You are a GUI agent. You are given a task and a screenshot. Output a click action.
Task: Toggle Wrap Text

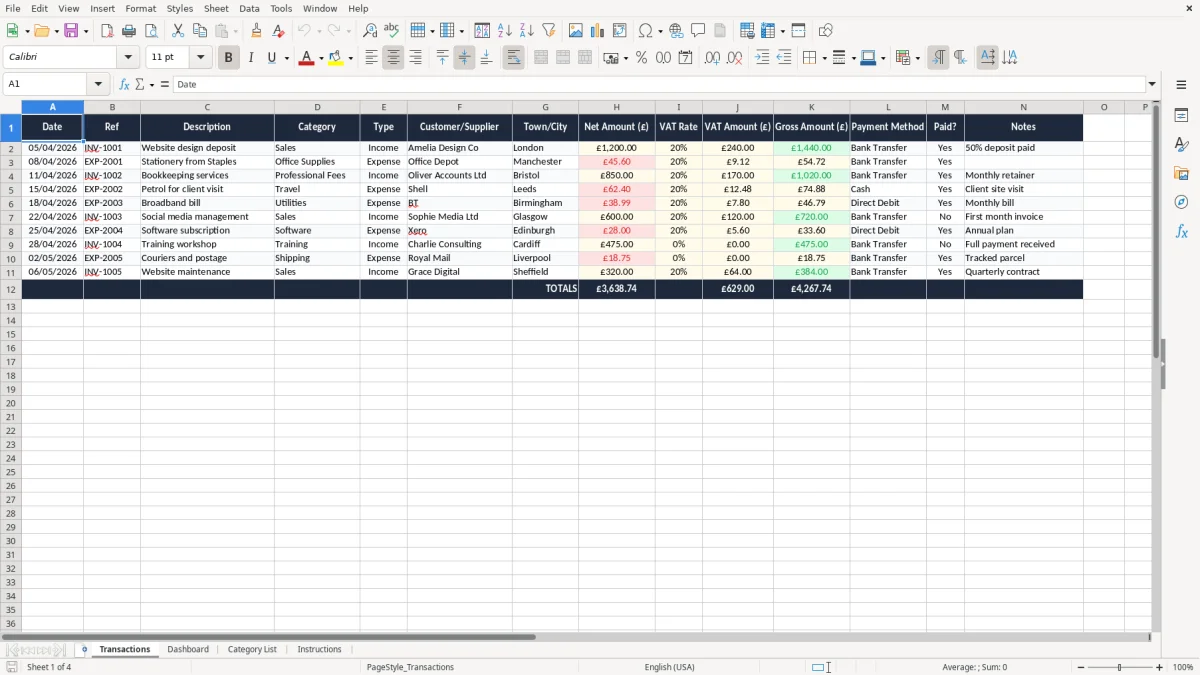[513, 58]
